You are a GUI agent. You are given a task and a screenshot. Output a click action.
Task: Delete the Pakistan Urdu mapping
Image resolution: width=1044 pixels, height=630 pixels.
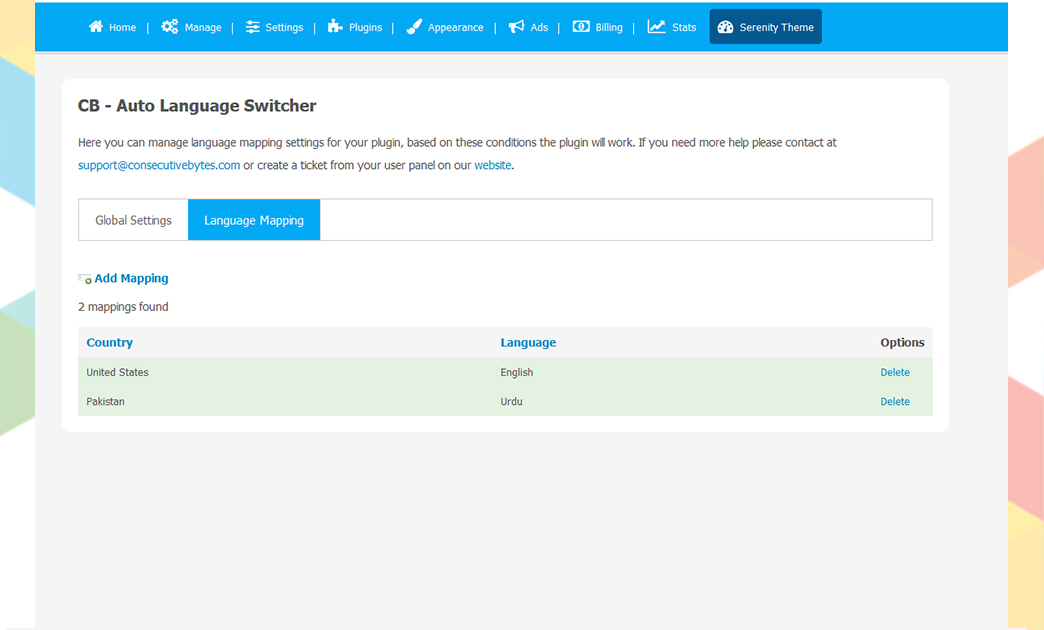coord(894,402)
